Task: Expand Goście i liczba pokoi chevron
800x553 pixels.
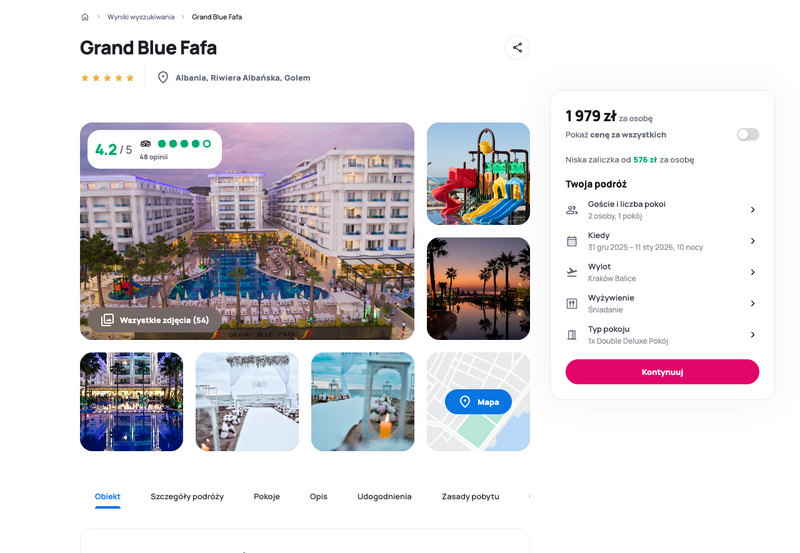Action: (x=753, y=210)
